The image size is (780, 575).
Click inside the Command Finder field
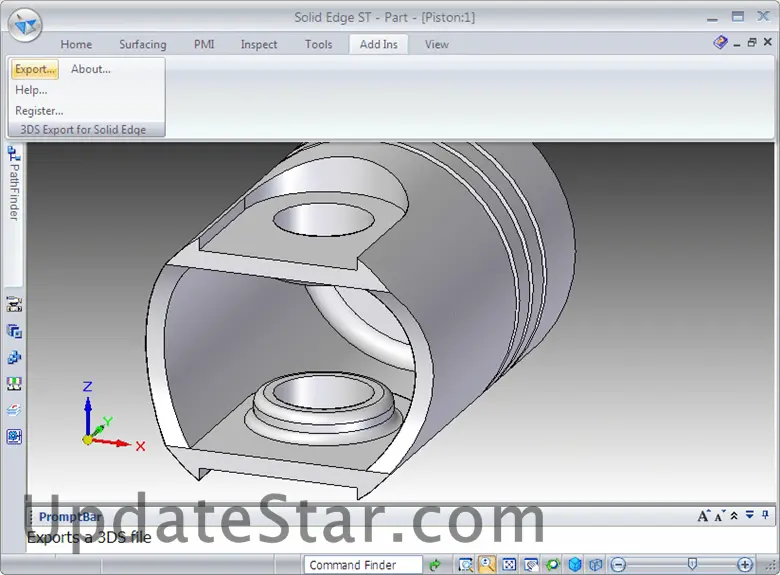(363, 565)
